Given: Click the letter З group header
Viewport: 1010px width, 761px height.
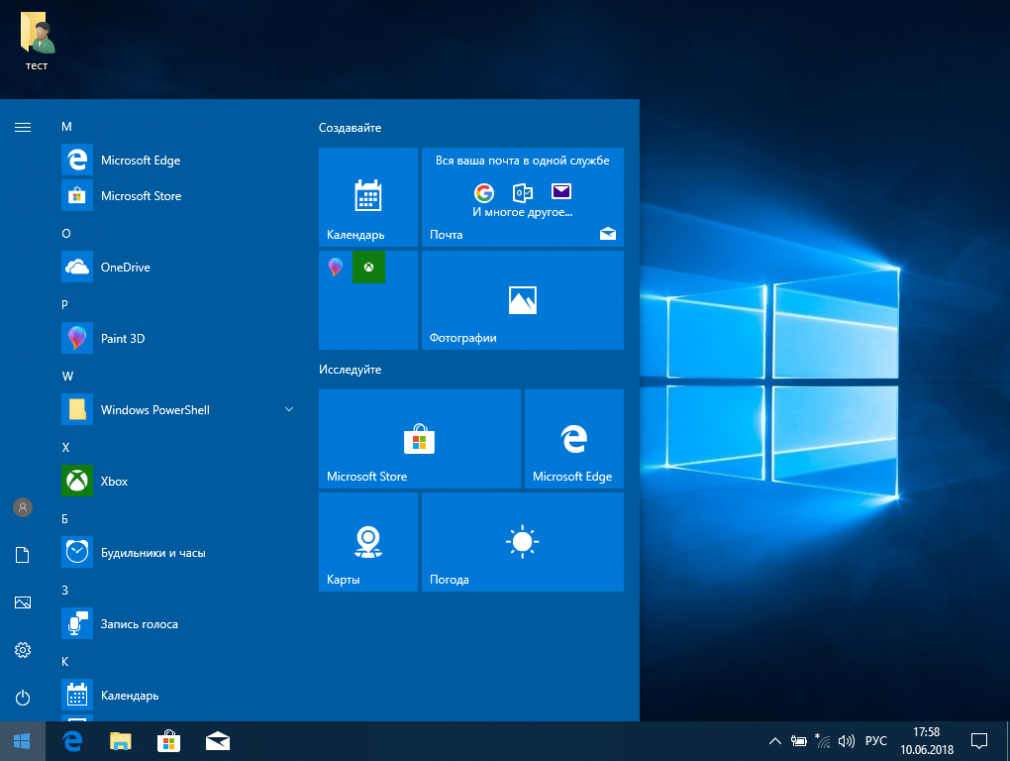Looking at the screenshot, I should (x=64, y=590).
